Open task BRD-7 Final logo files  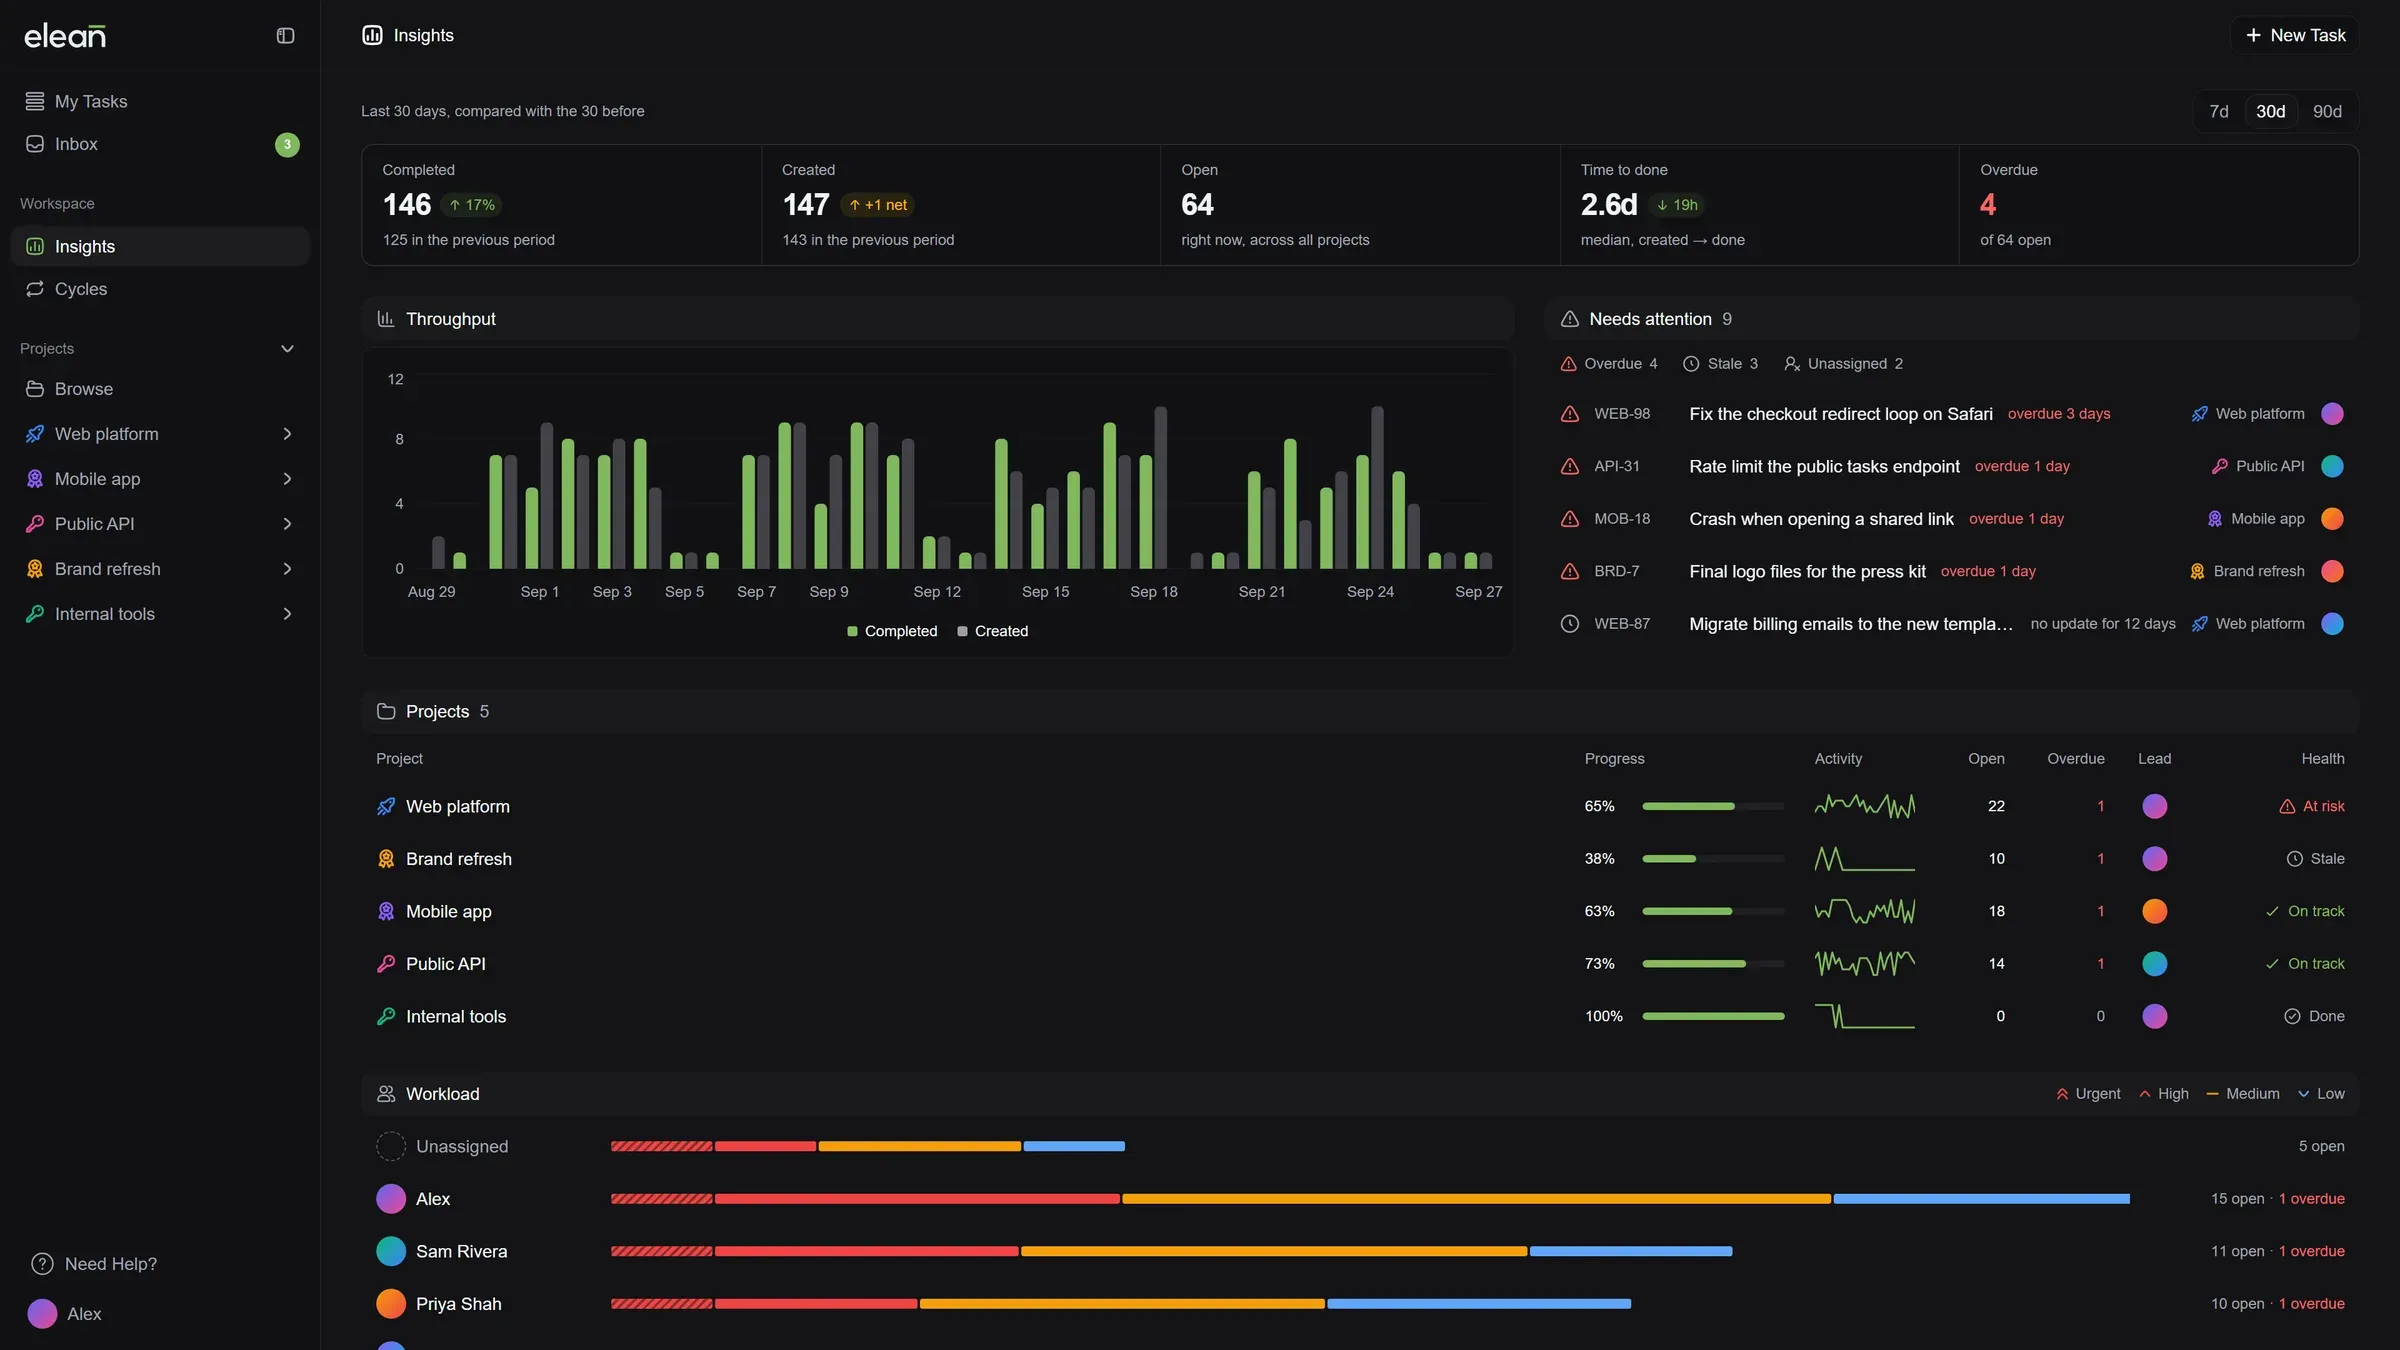click(x=1952, y=571)
